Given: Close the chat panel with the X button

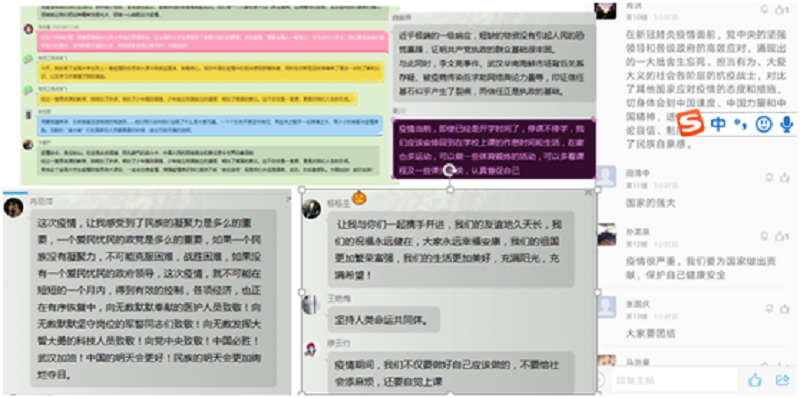Looking at the screenshot, I should (588, 193).
